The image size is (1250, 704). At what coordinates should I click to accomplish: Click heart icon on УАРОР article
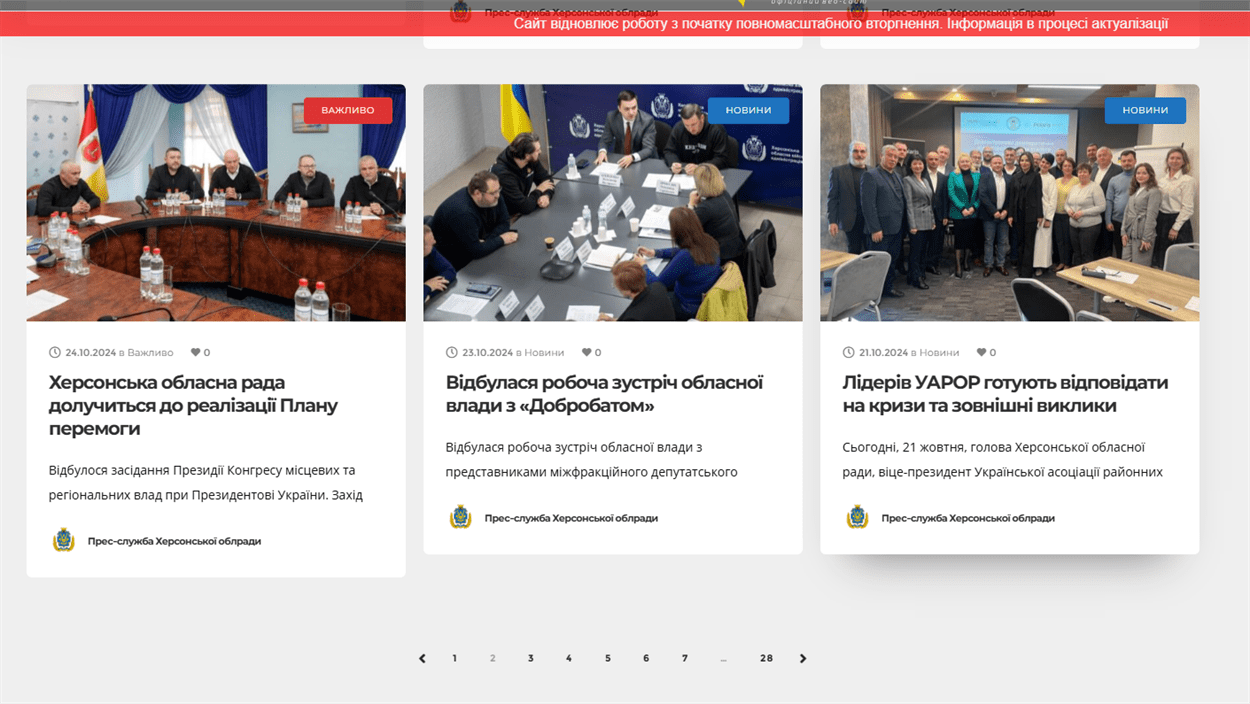click(981, 353)
